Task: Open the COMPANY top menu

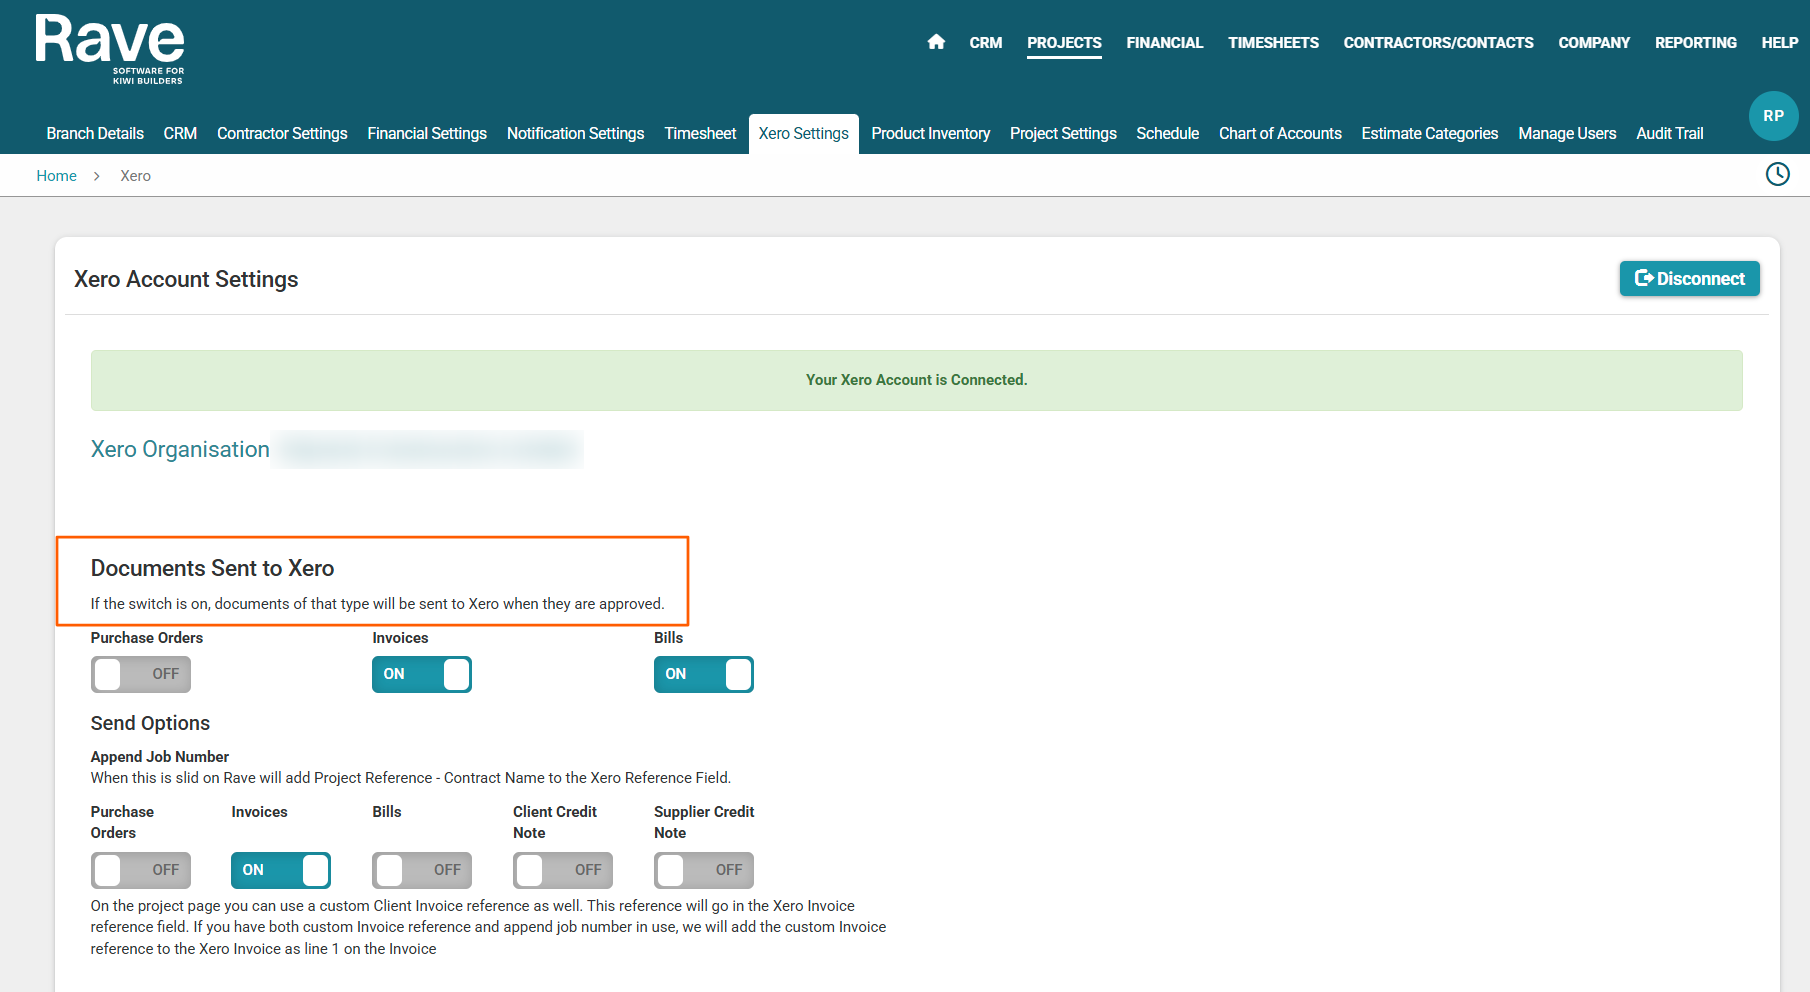Action: point(1594,43)
